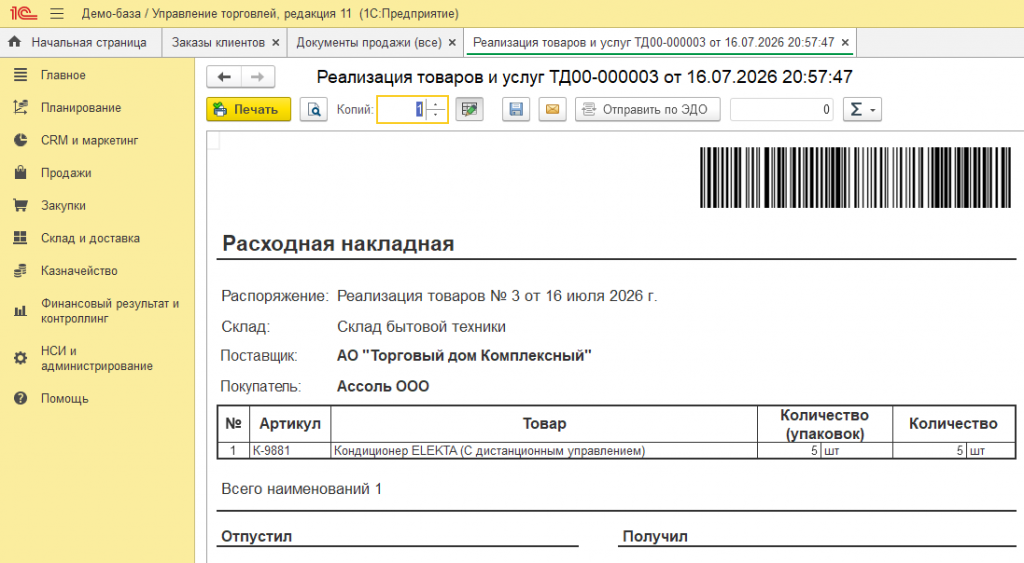The height and width of the screenshot is (563, 1024).
Task: Click the Главное list icon
Action: coord(21,75)
